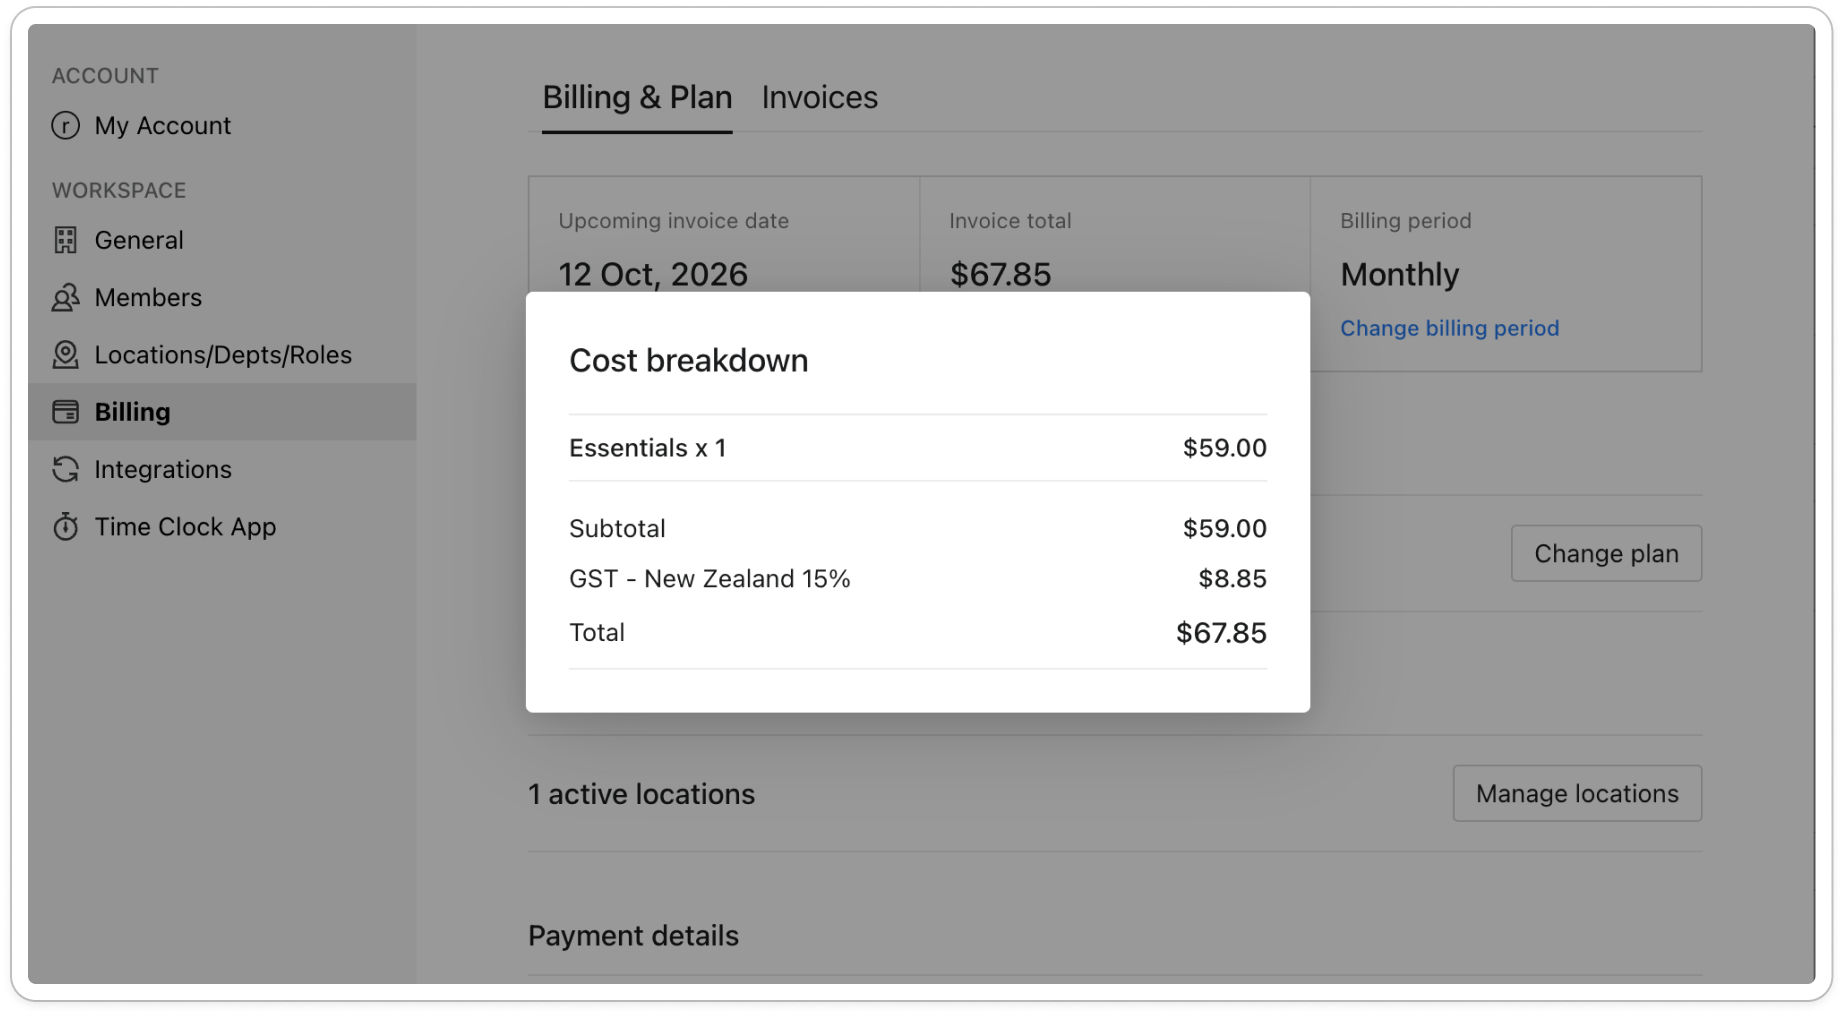Click the Upcoming invoice date label

point(673,221)
